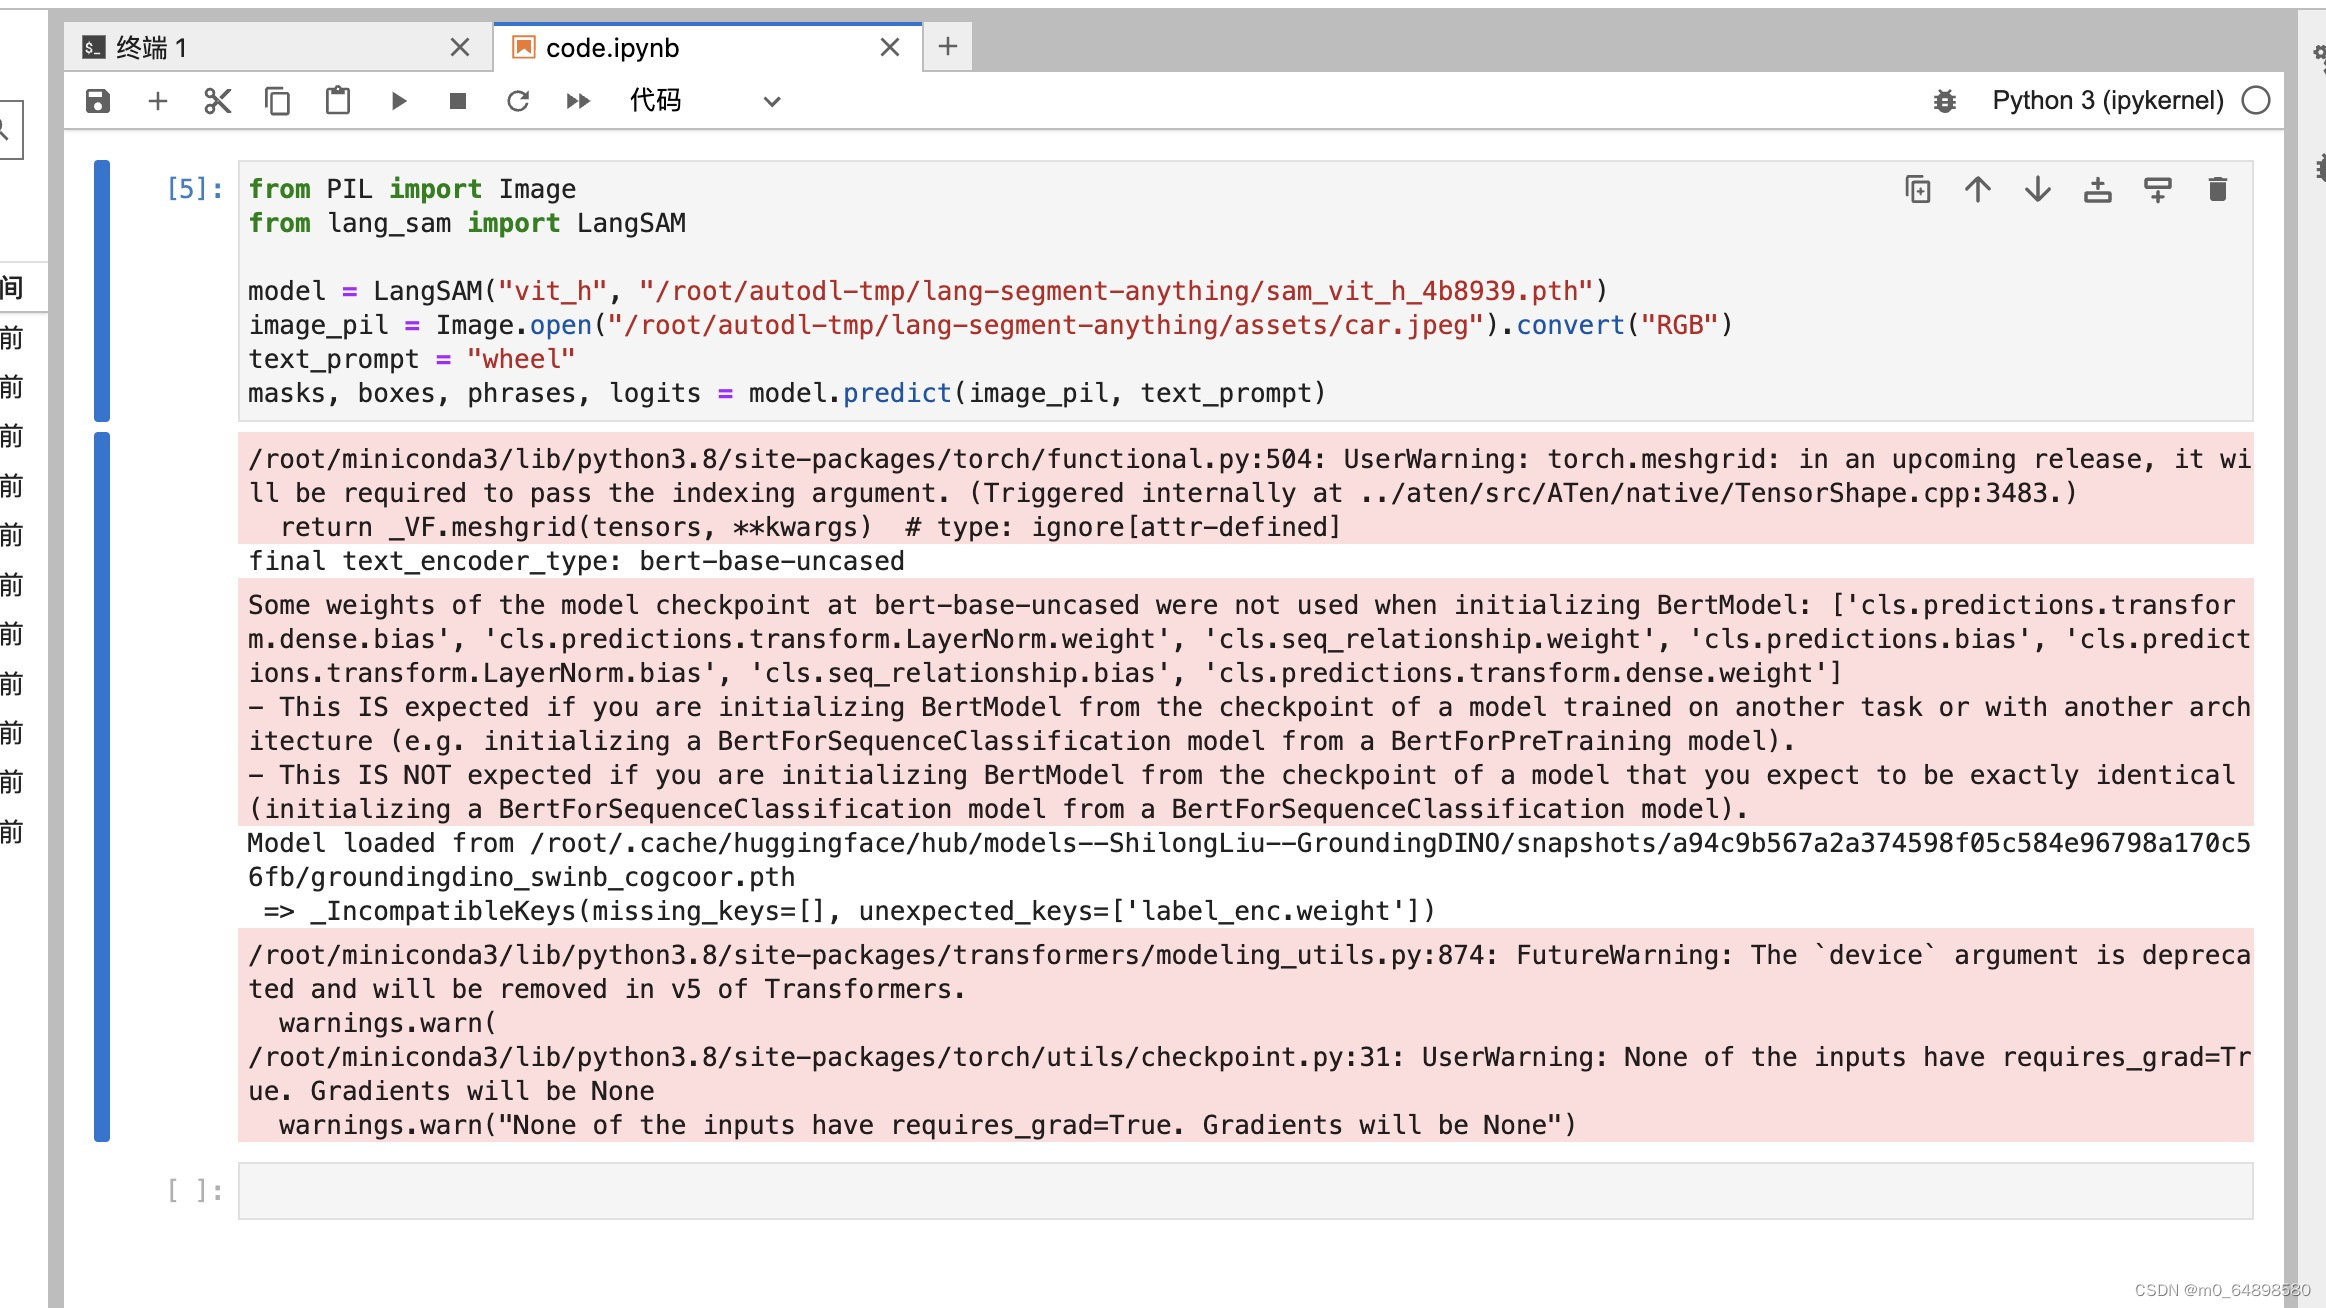Screen dimensions: 2326x1308
Task: Move the cell down with the arrow
Action: 2037,190
